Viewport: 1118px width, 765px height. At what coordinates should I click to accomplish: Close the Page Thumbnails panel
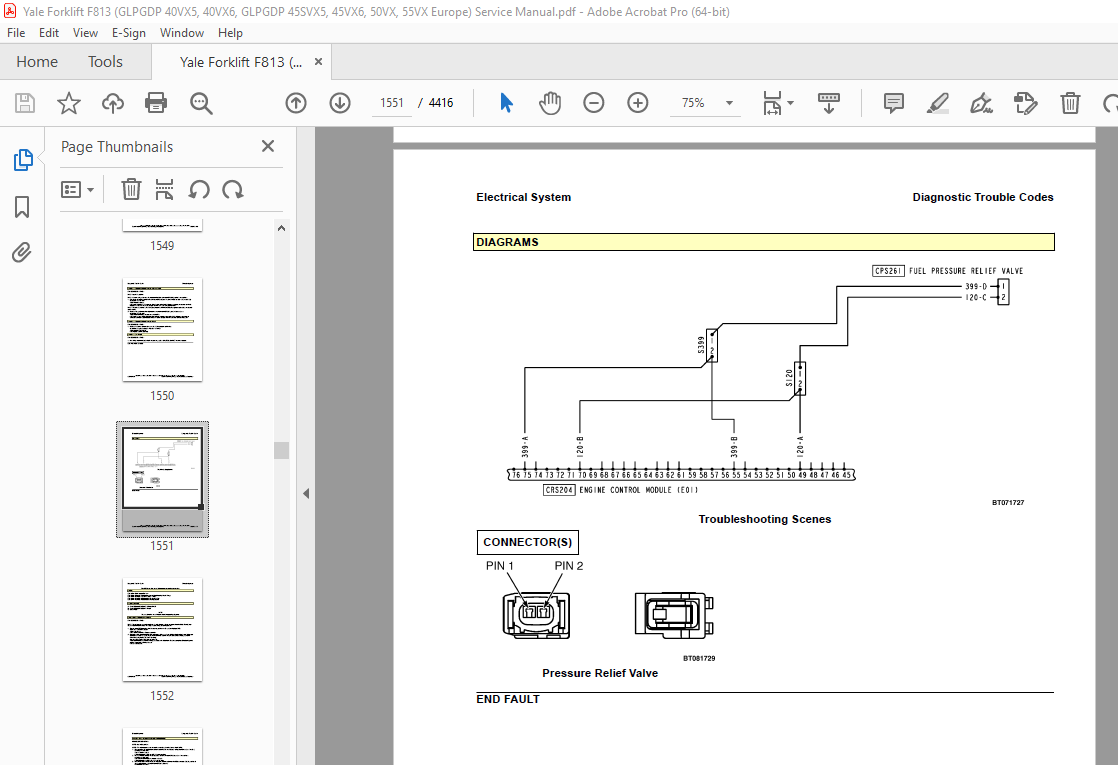(x=268, y=146)
